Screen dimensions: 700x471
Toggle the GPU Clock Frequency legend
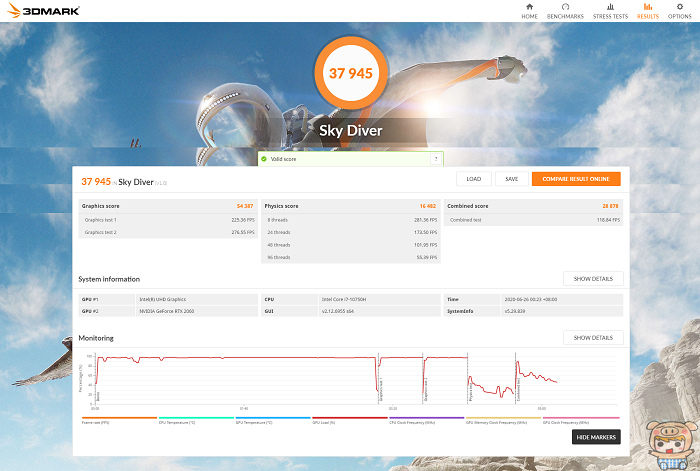click(x=581, y=420)
